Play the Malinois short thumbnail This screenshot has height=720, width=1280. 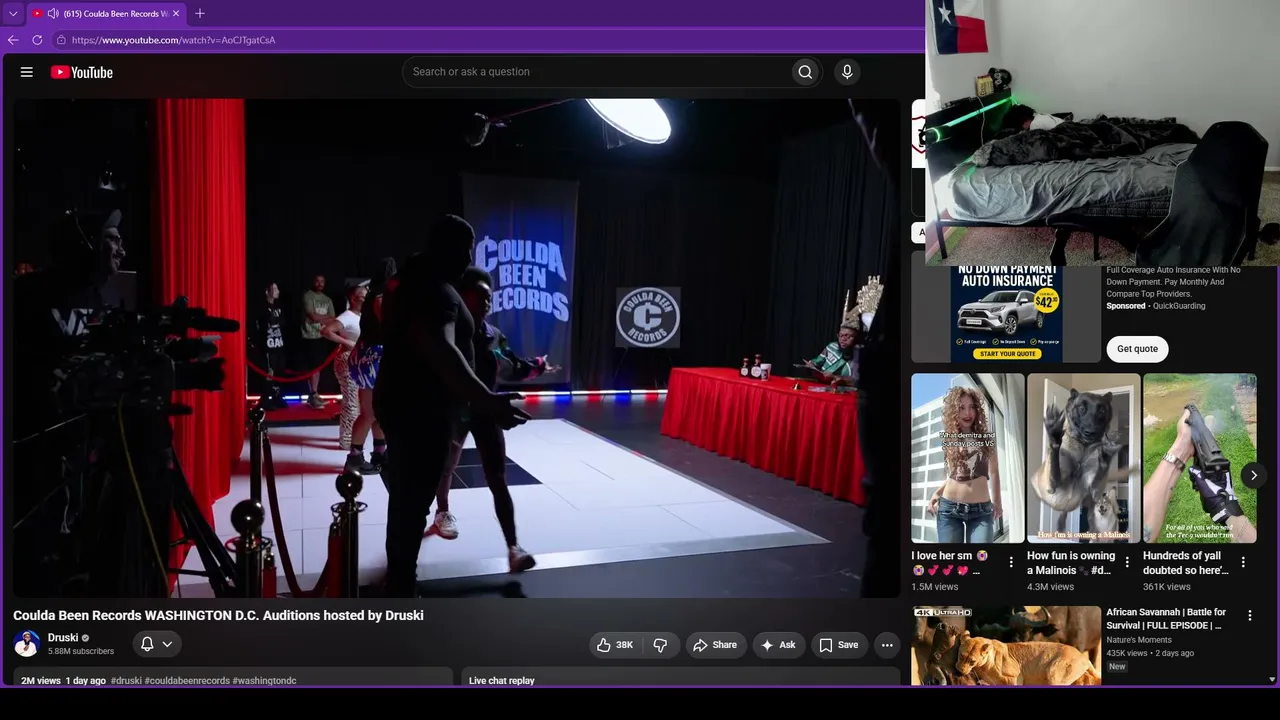(x=1084, y=458)
